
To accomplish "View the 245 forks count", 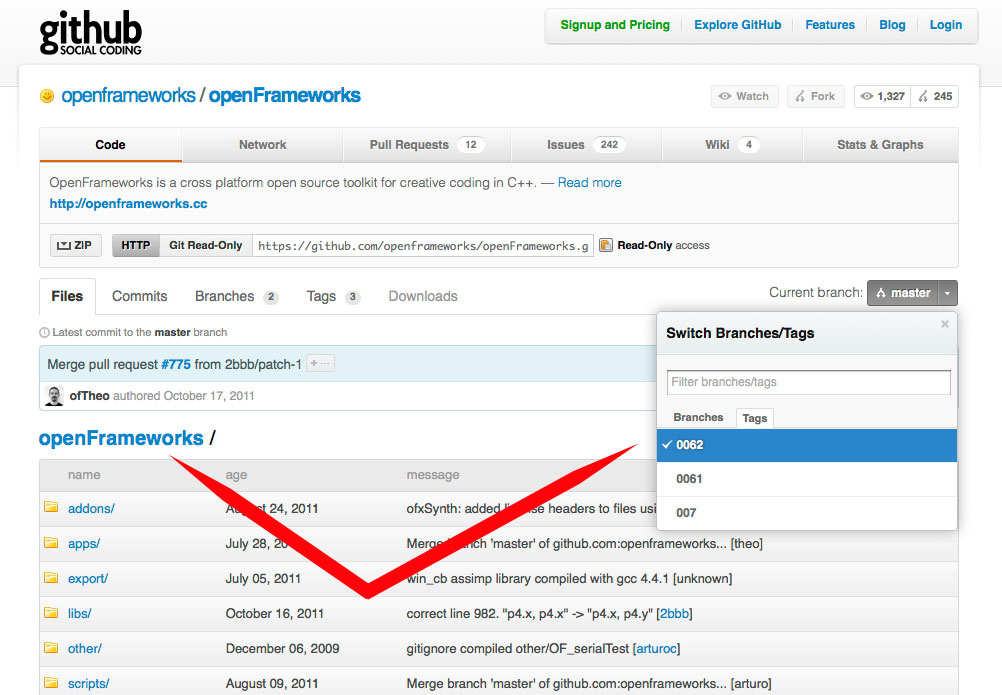I will [x=935, y=96].
